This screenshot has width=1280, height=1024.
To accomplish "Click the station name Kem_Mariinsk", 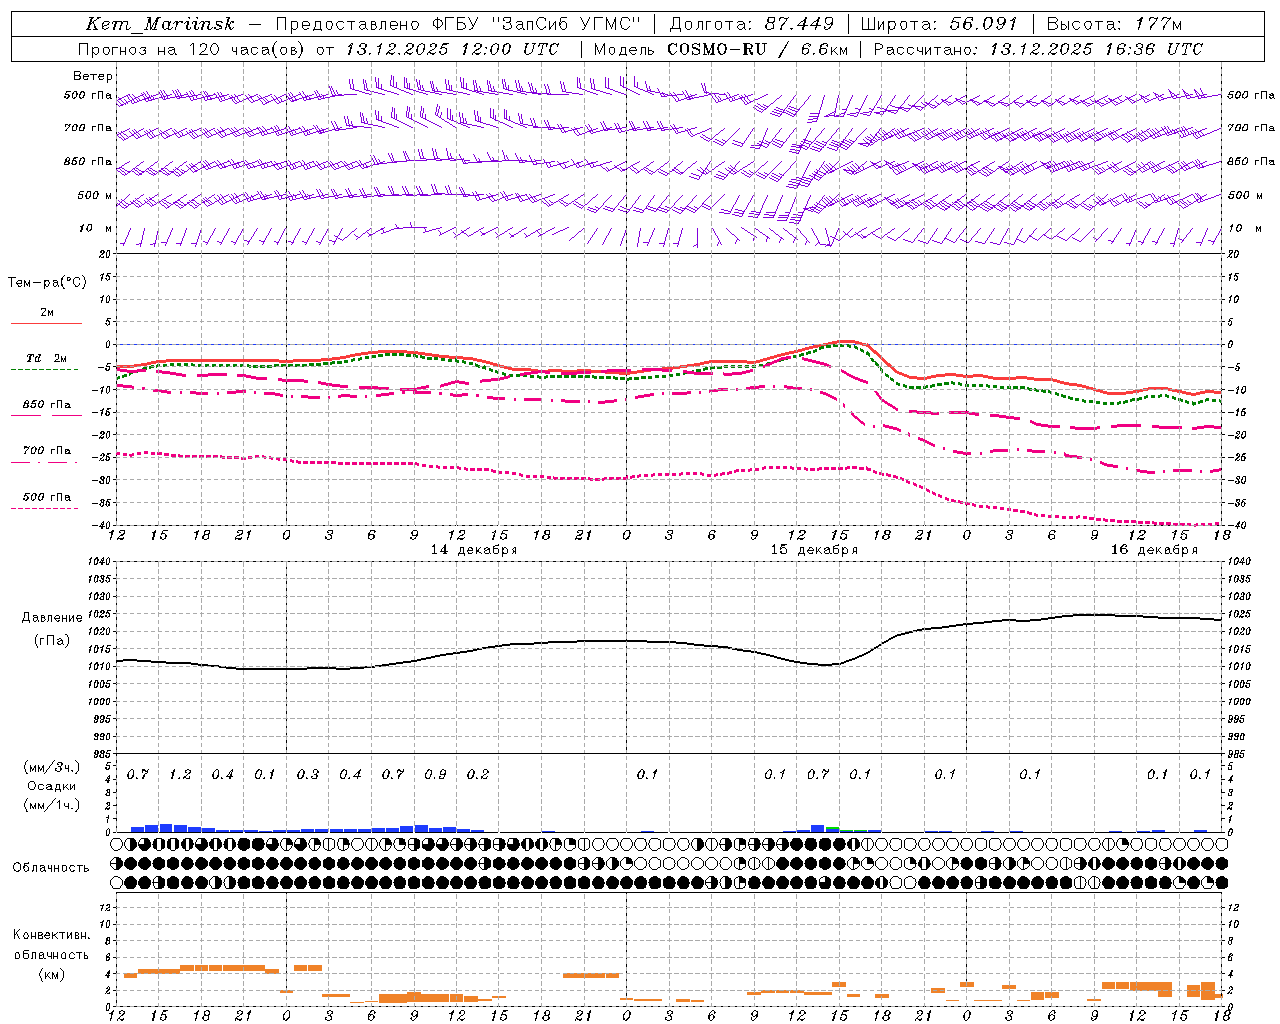I will pos(160,24).
